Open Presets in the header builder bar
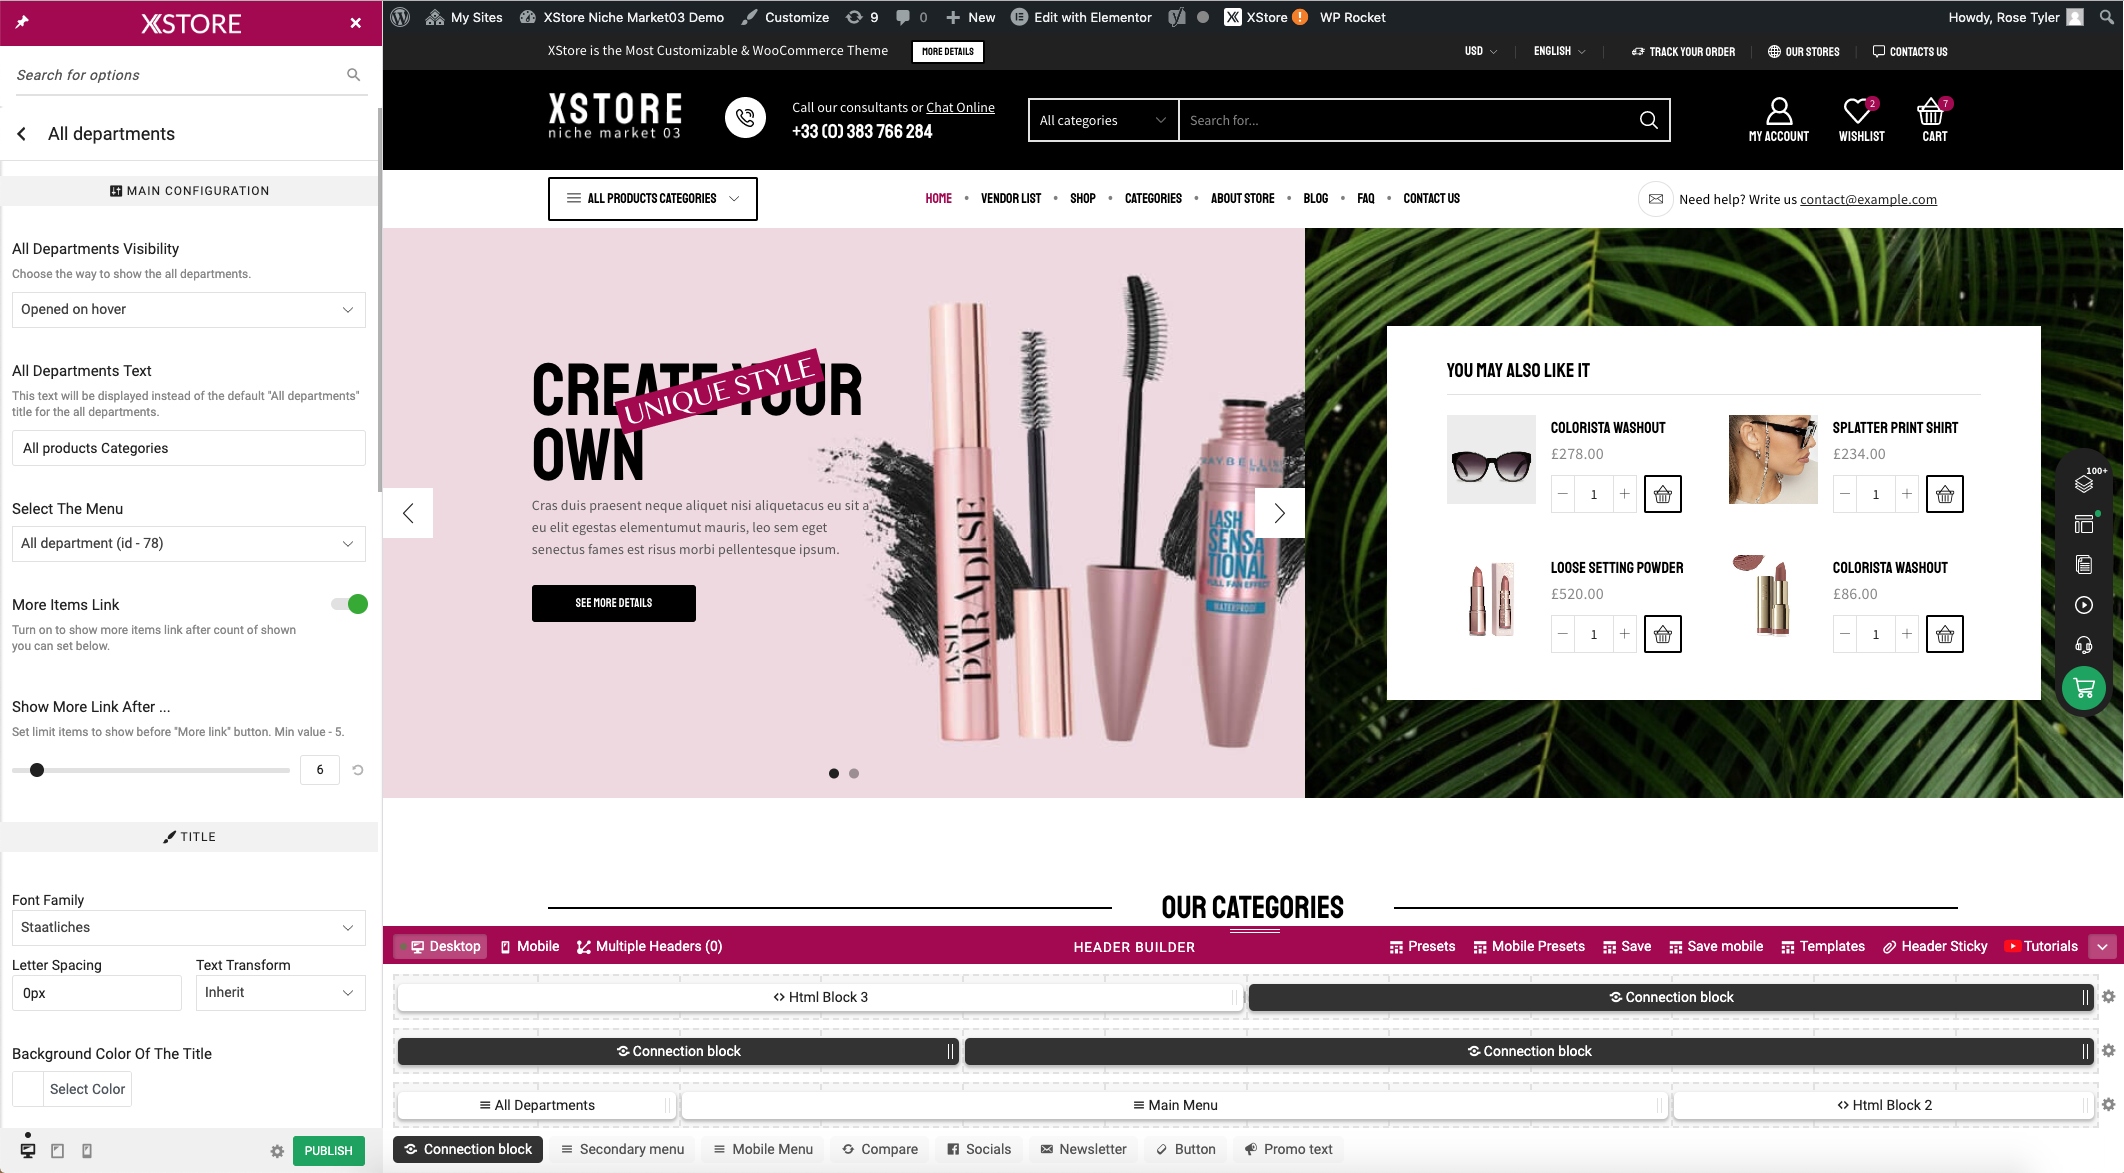This screenshot has width=2124, height=1173. tap(1422, 946)
